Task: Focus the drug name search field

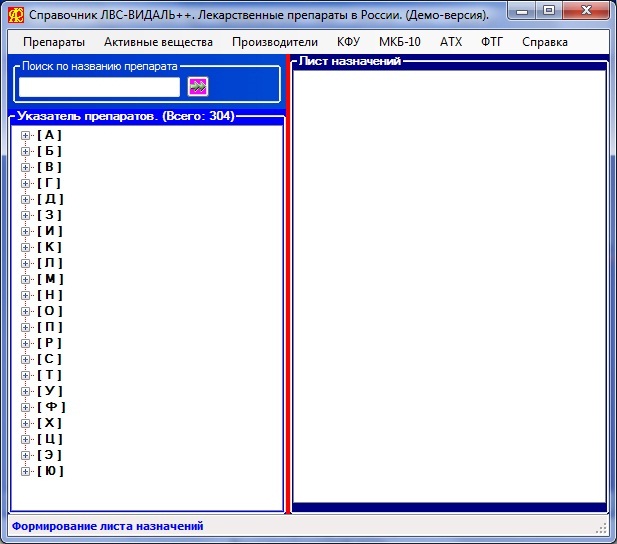Action: pos(99,87)
